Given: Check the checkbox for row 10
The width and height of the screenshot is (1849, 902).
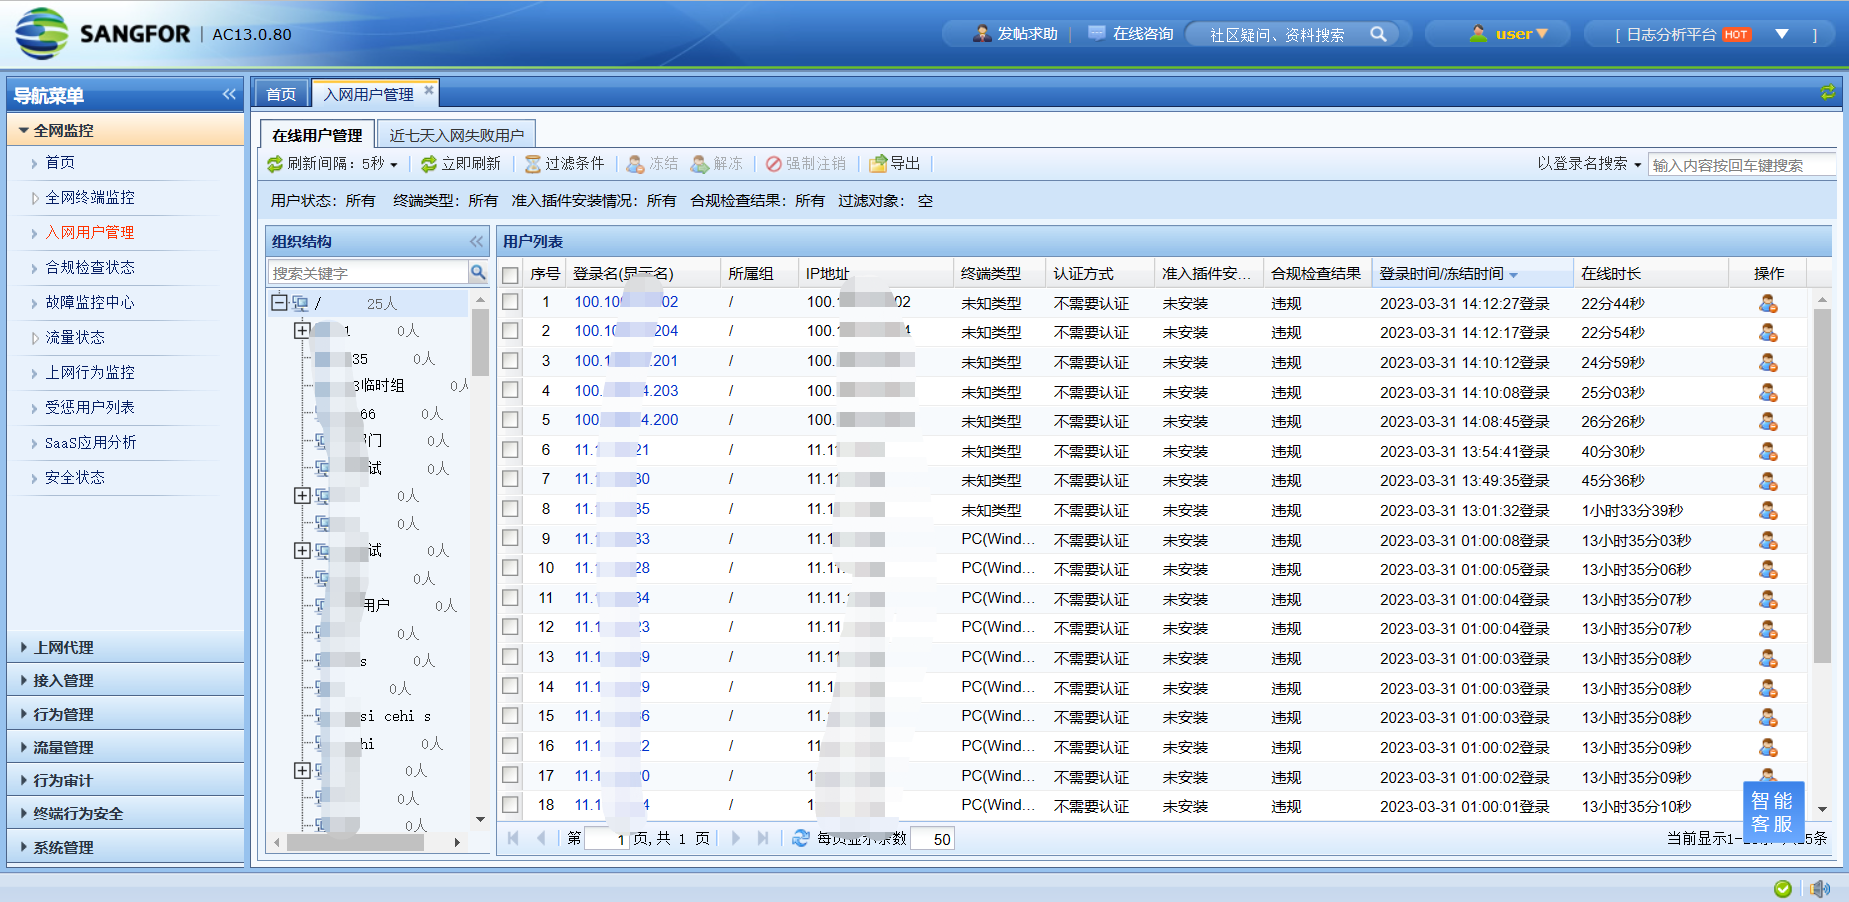Looking at the screenshot, I should (510, 568).
